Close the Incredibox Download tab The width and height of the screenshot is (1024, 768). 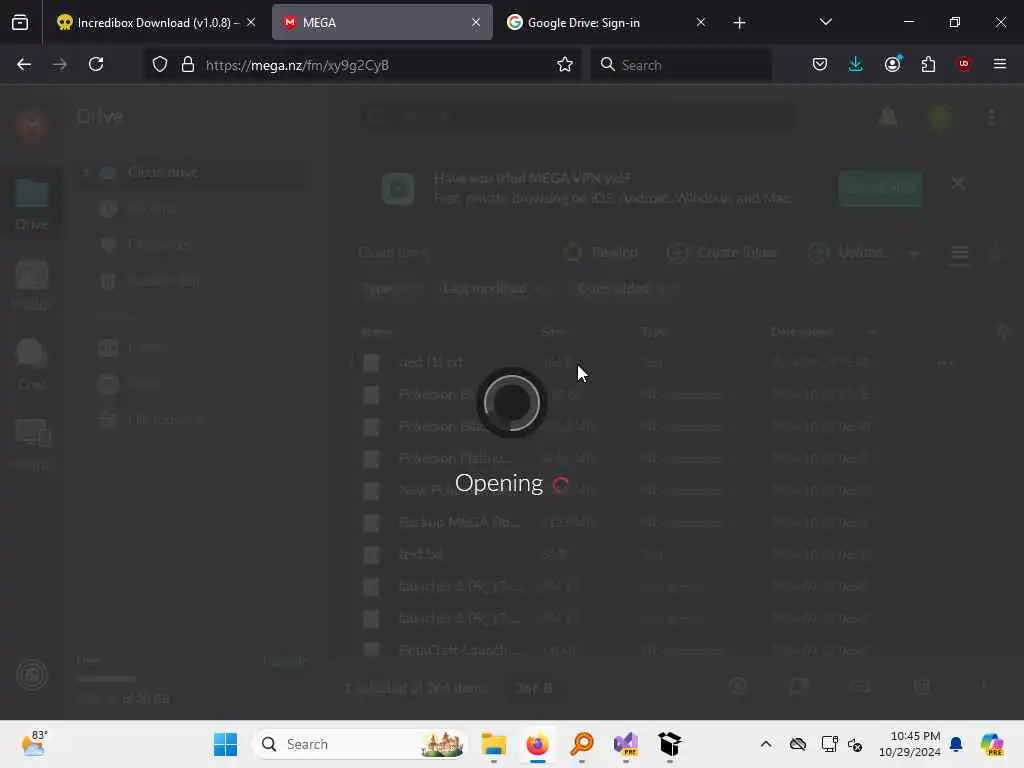tap(251, 23)
